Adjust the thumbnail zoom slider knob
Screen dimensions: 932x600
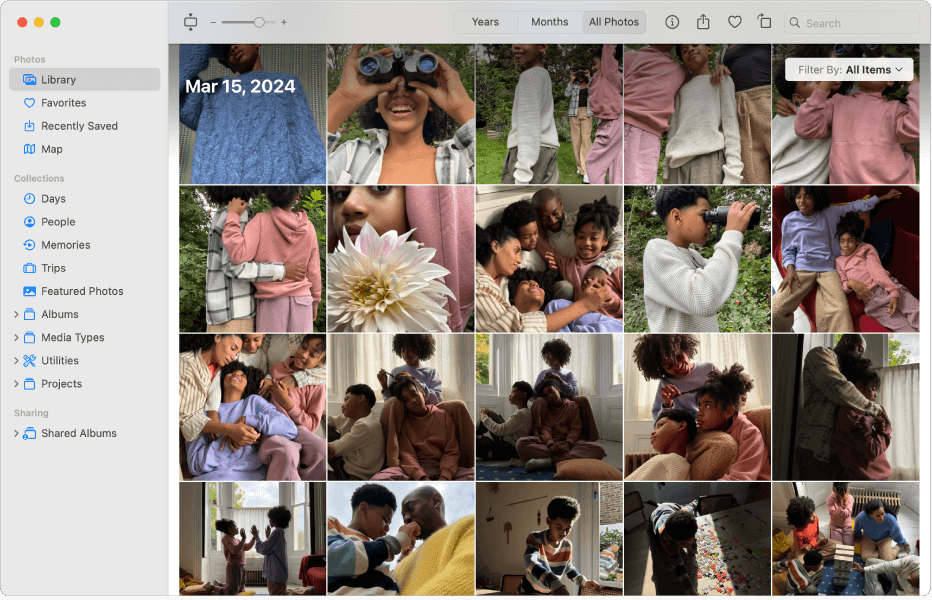[259, 22]
